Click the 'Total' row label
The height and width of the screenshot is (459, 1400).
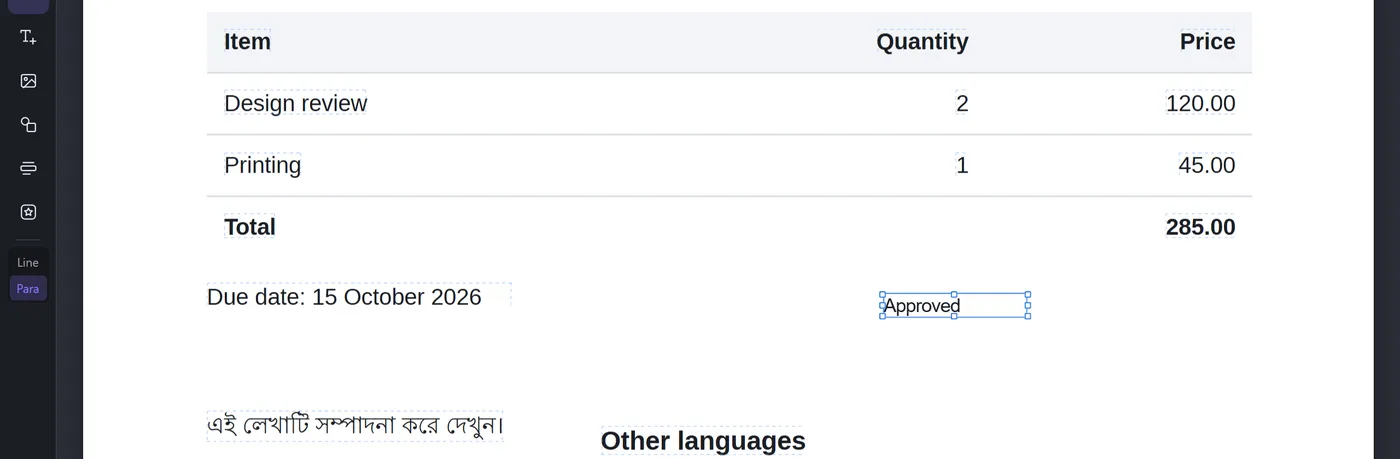coord(250,227)
